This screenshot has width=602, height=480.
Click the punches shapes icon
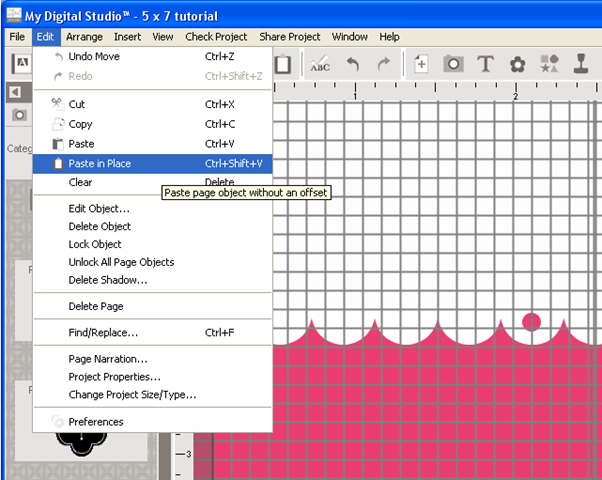[549, 64]
